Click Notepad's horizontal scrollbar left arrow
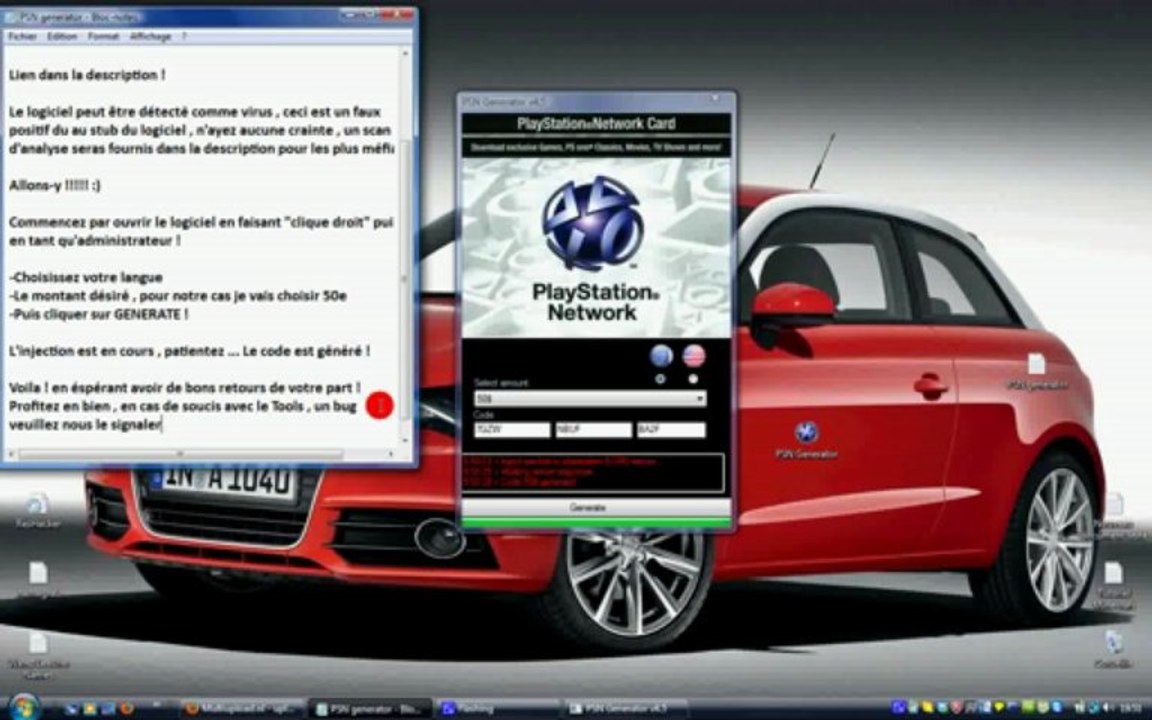The height and width of the screenshot is (720, 1152). (x=10, y=455)
